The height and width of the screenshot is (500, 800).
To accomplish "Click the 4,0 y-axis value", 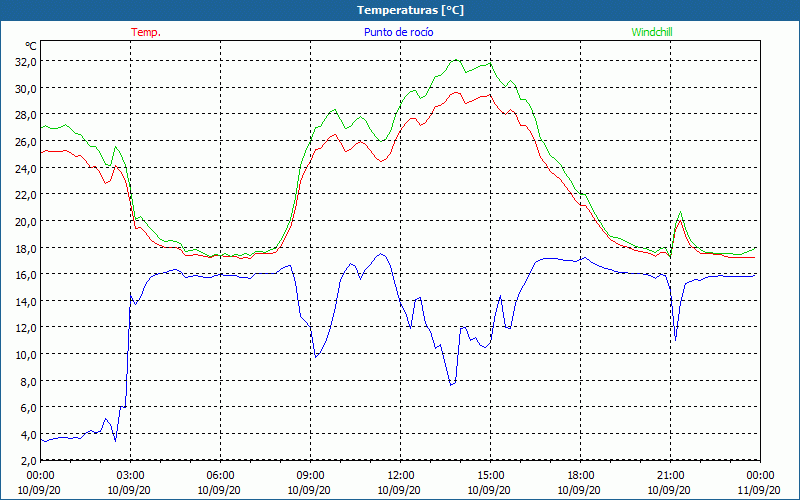I will [28, 434].
